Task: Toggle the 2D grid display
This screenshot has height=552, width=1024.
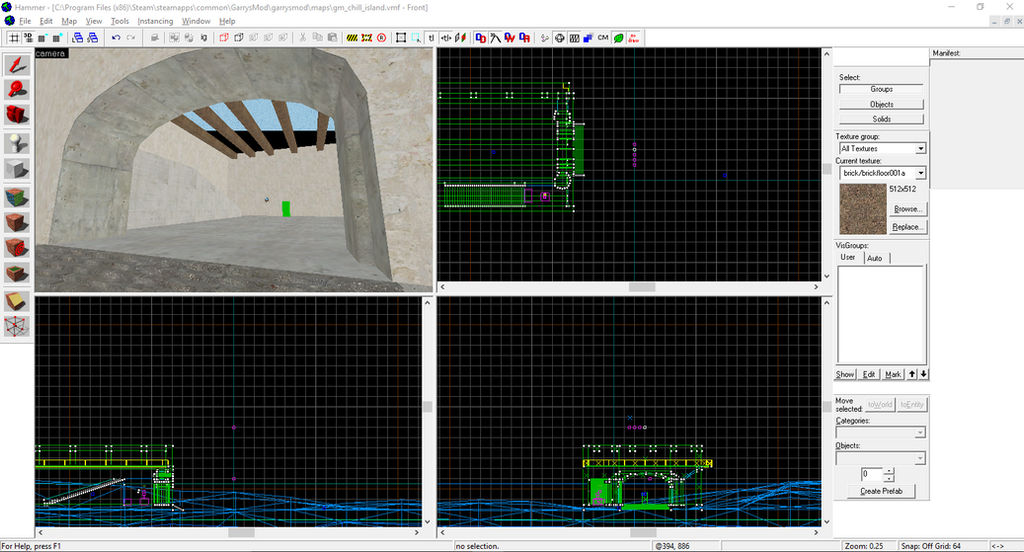Action: (x=13, y=38)
